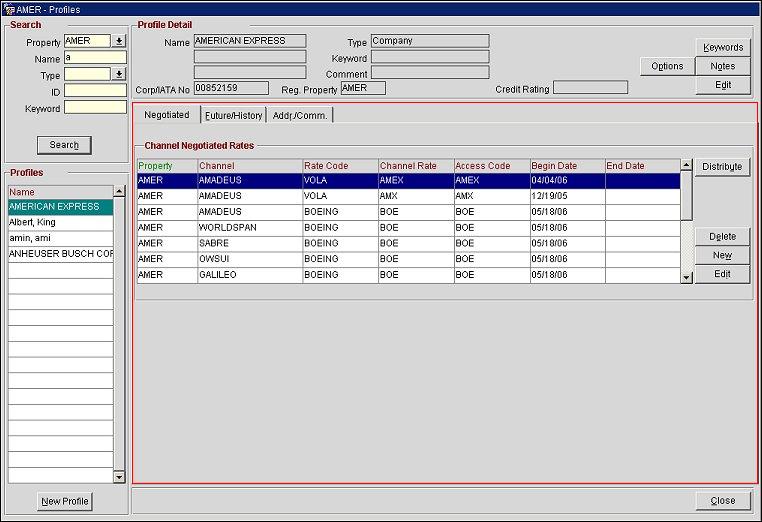
Task: Close the Profiles window
Action: [722, 500]
